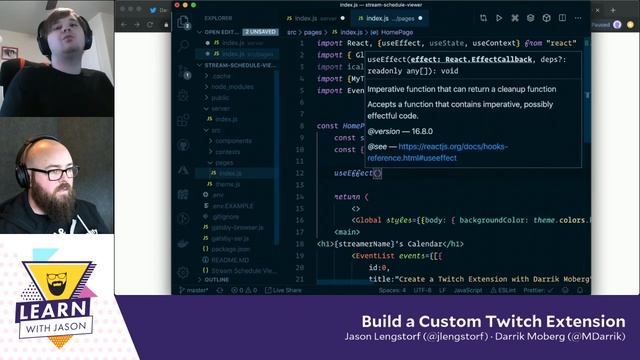Click the JavaScript language mode in the status bar
640x360 pixels.
(468, 290)
